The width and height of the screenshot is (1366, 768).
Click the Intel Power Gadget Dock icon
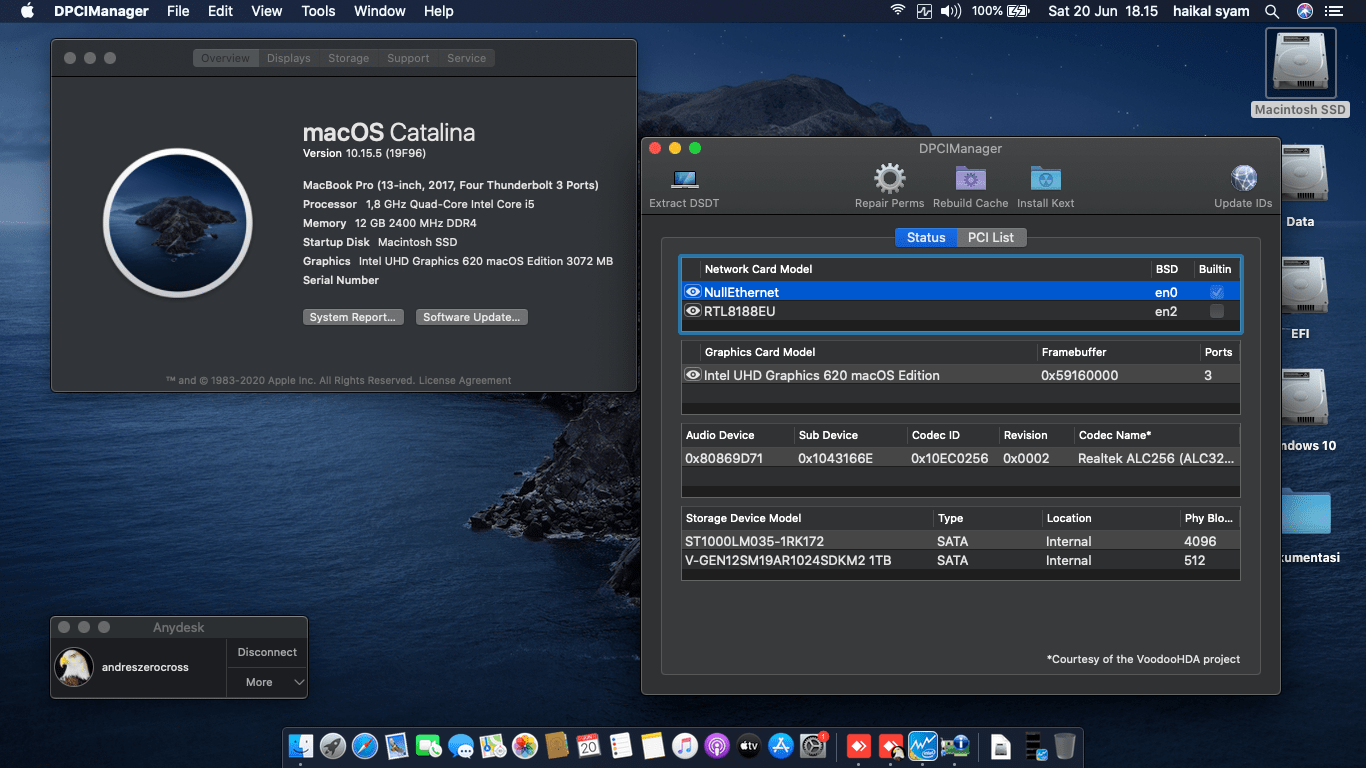point(923,745)
